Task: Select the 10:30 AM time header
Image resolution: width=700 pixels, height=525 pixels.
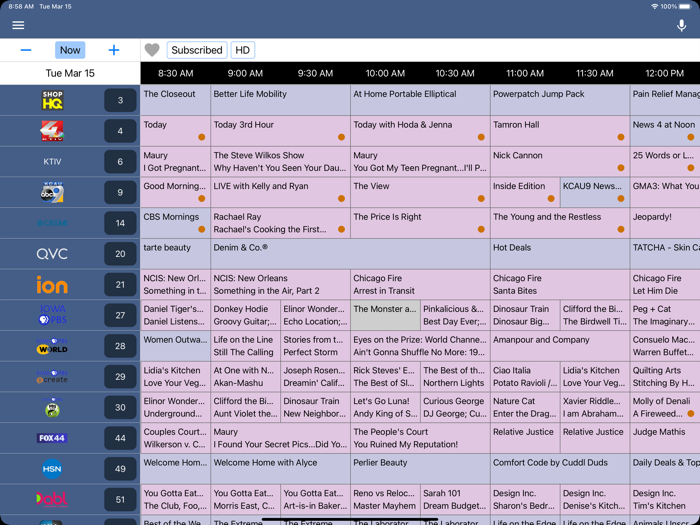Action: (455, 73)
